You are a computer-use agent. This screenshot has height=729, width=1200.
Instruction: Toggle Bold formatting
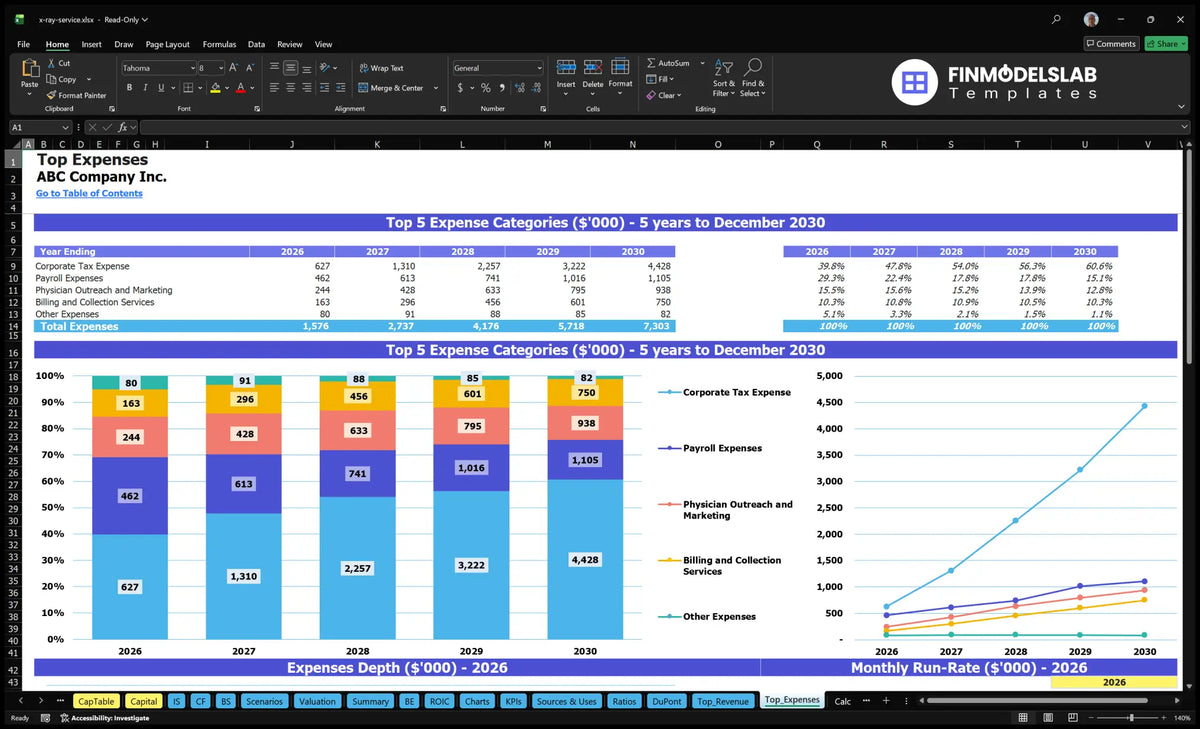pos(129,88)
